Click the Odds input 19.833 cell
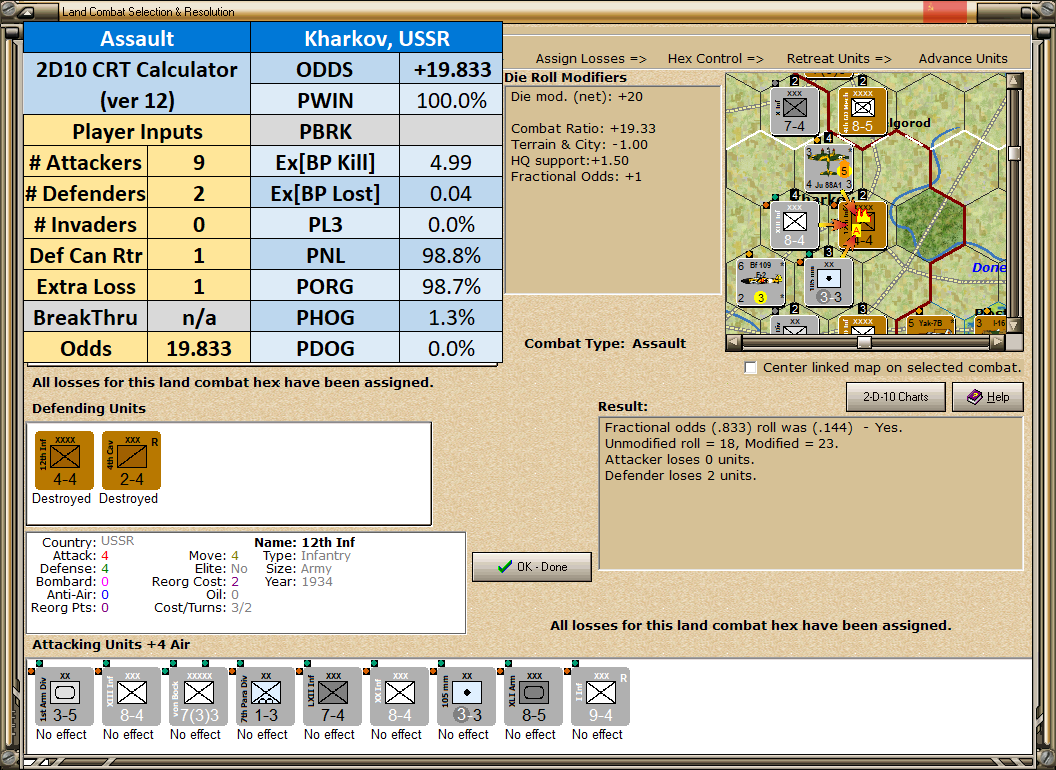Viewport: 1056px width, 770px height. 199,348
